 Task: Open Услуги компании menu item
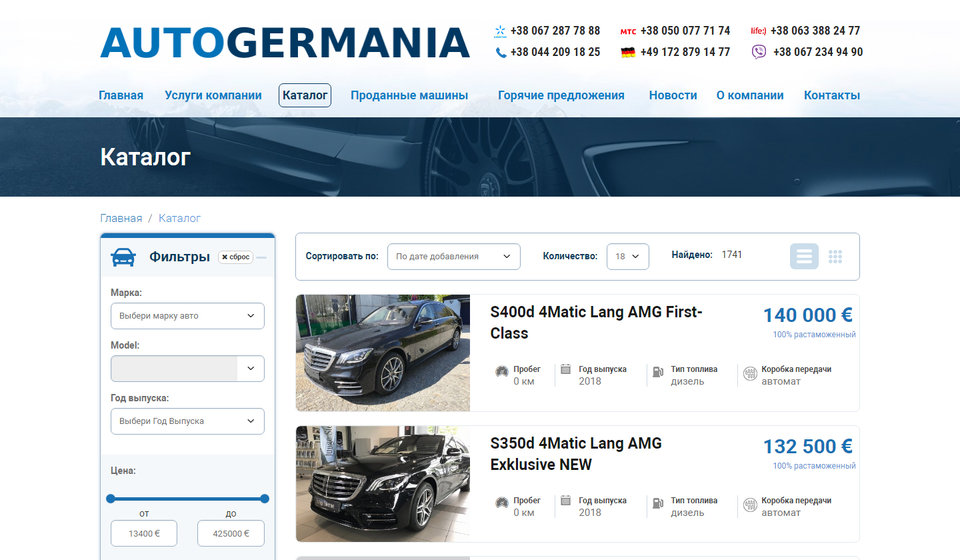pos(213,95)
